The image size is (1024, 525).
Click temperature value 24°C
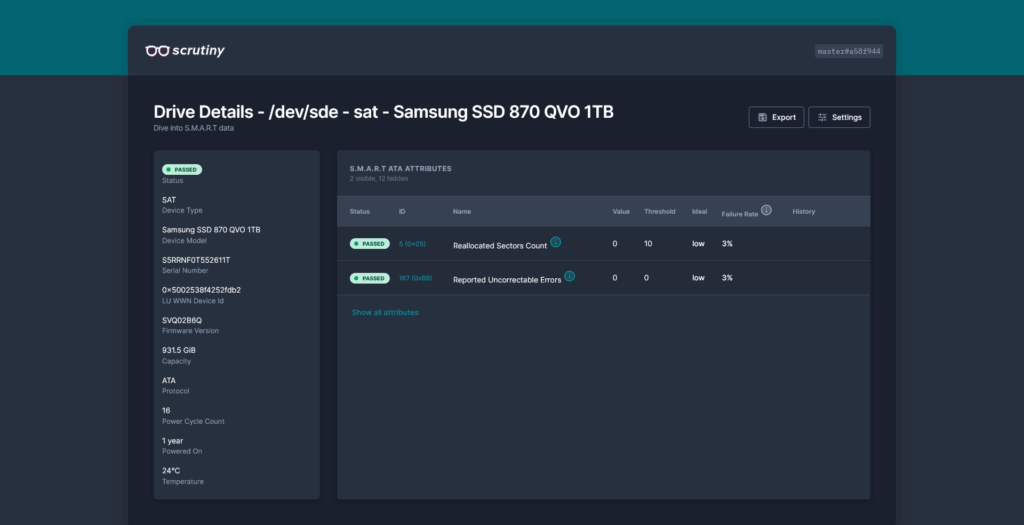[171, 471]
